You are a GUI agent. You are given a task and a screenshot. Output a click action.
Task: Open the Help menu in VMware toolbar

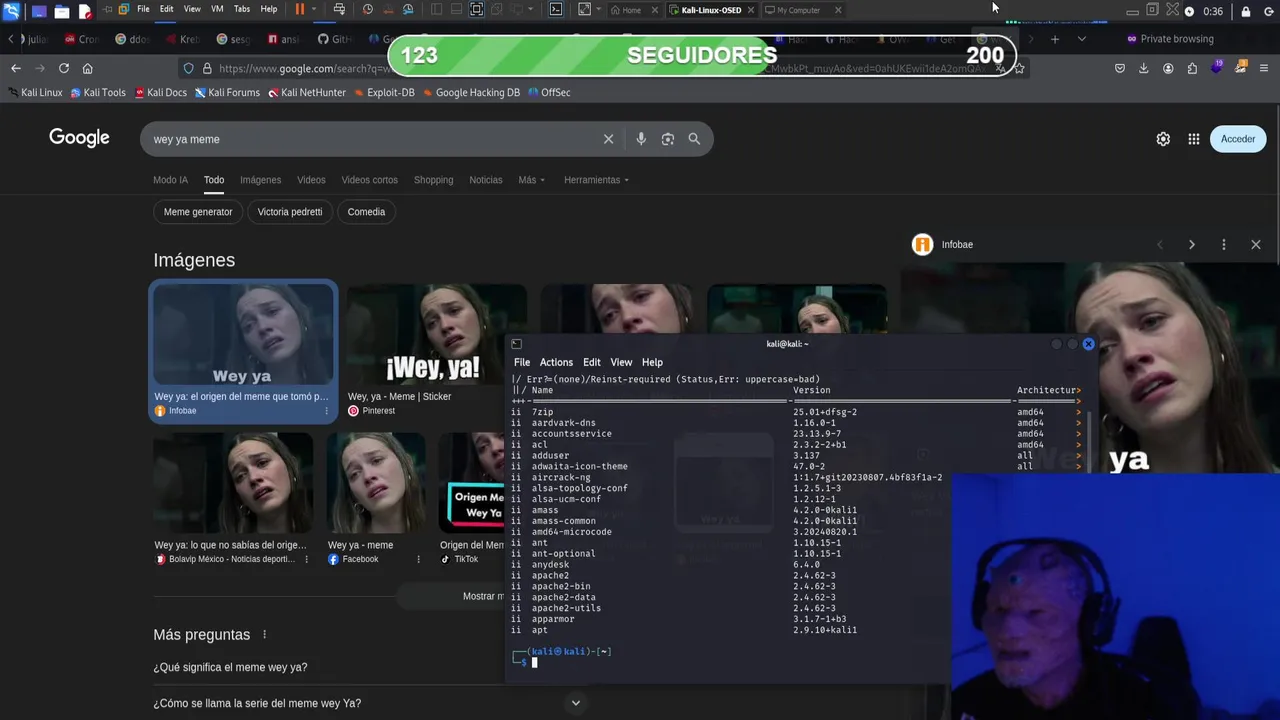point(269,9)
